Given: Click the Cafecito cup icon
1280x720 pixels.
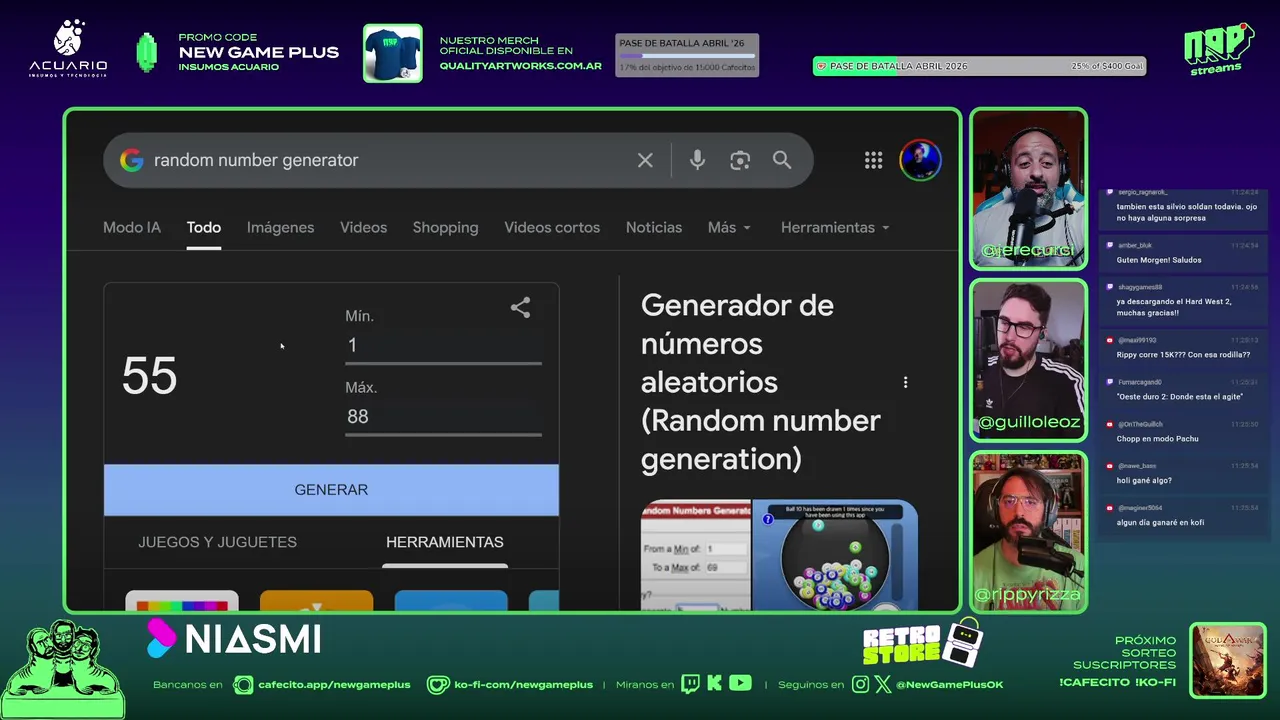Looking at the screenshot, I should point(243,685).
